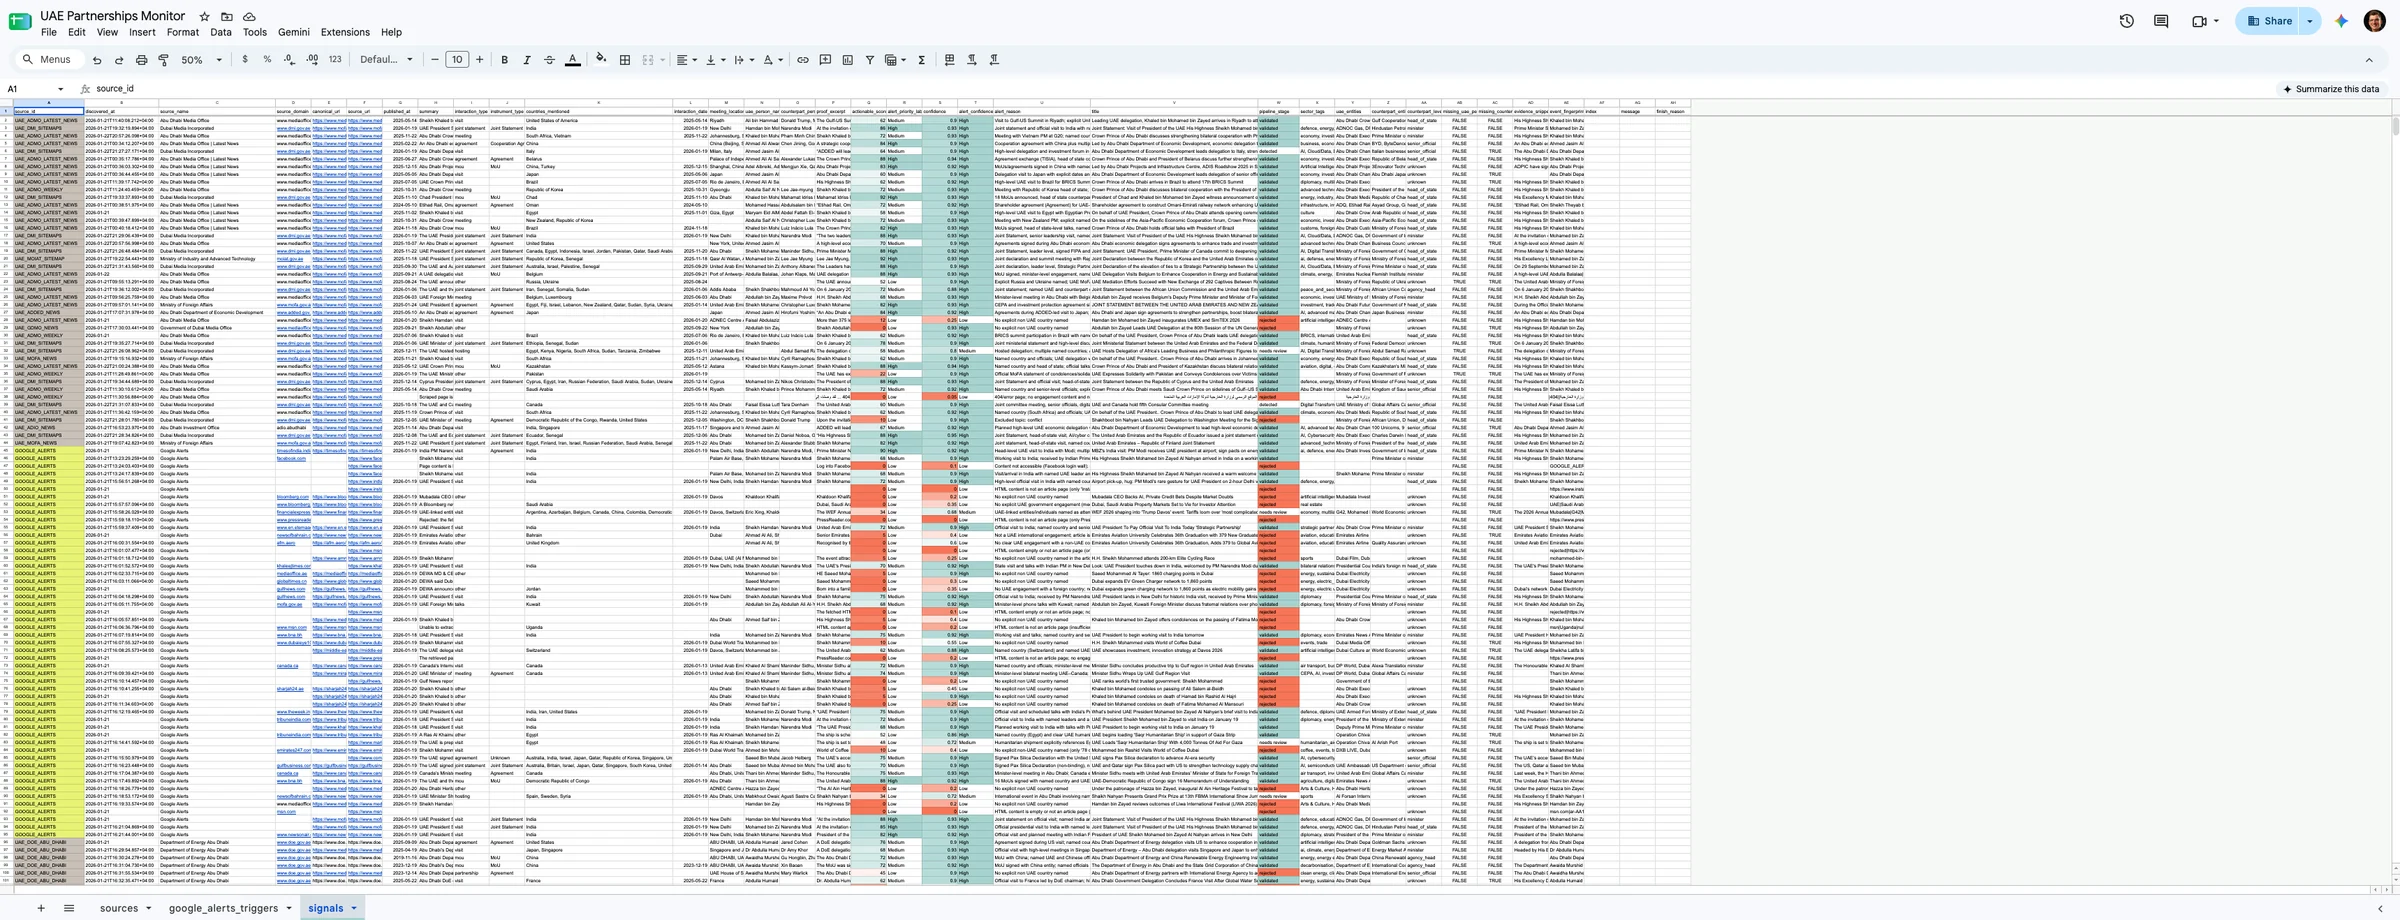Open the font family dropdown
The height and width of the screenshot is (920, 2400).
tap(386, 60)
